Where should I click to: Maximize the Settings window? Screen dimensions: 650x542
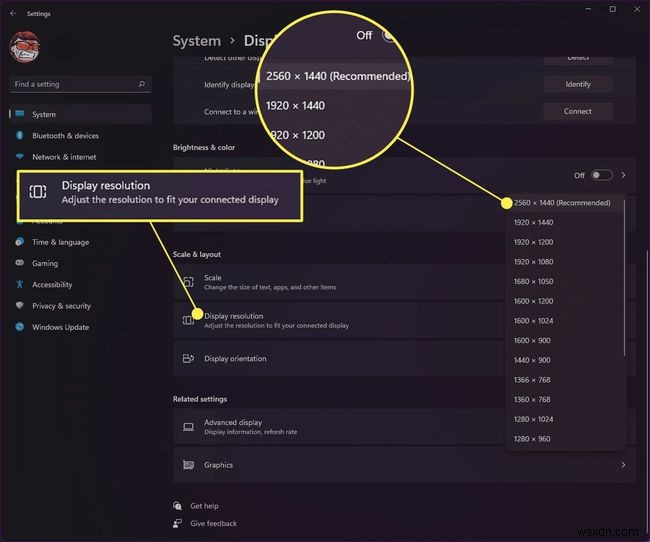(612, 9)
